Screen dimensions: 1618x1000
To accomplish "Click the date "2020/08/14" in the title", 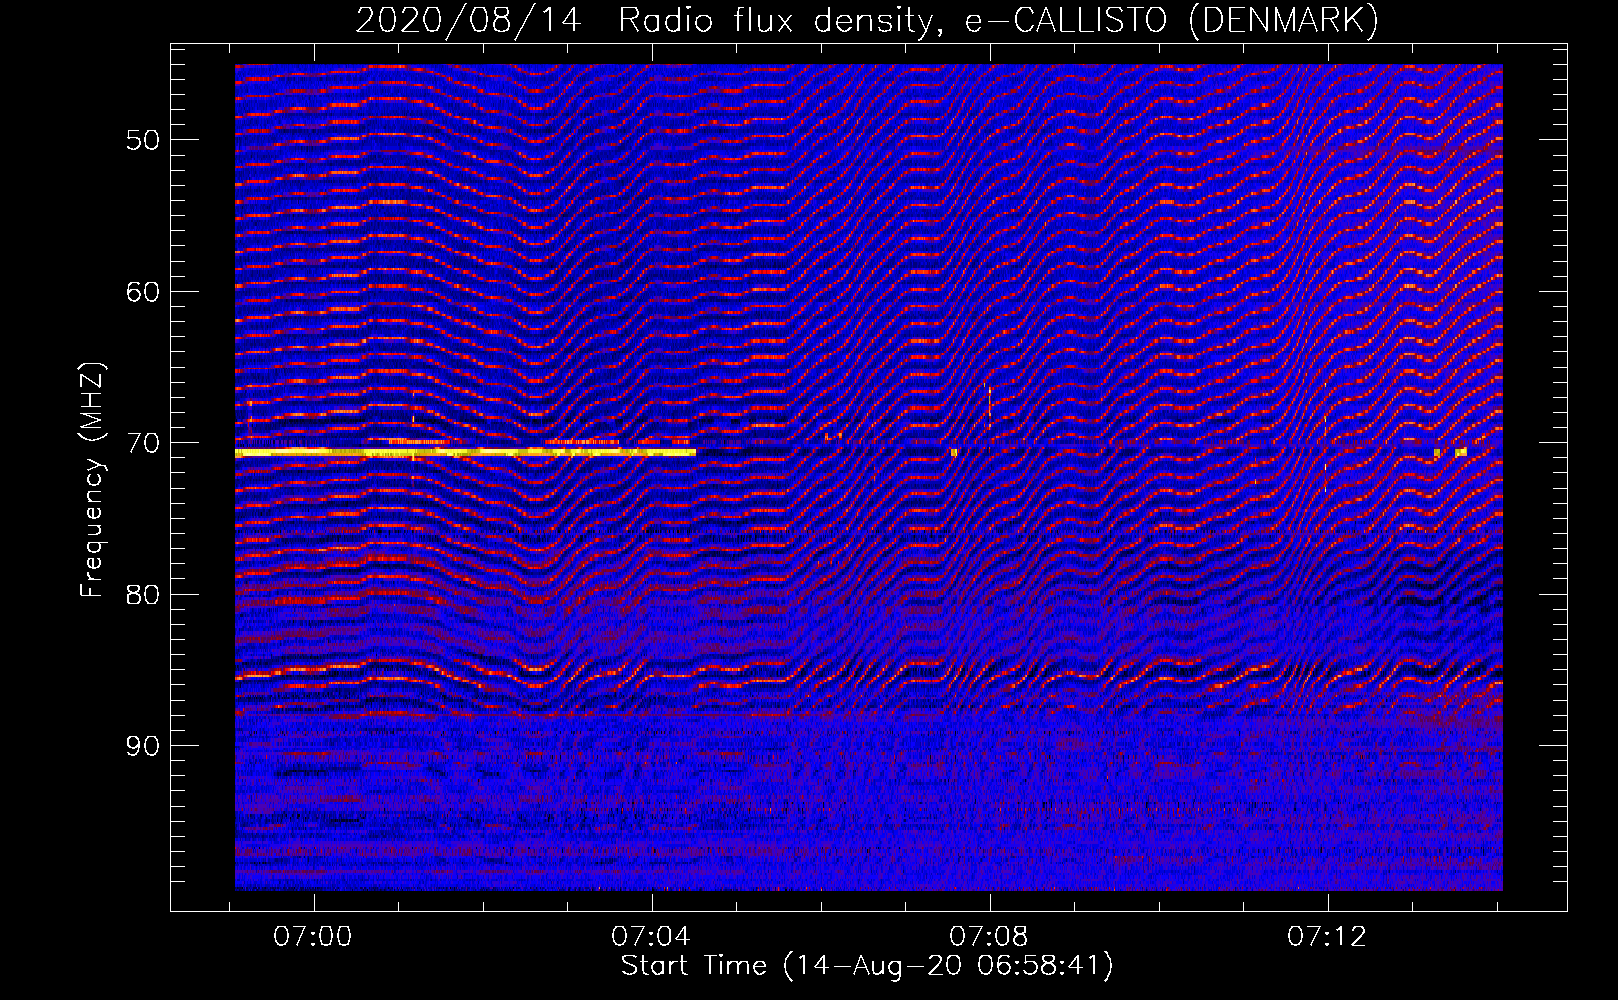I will 468,21.
